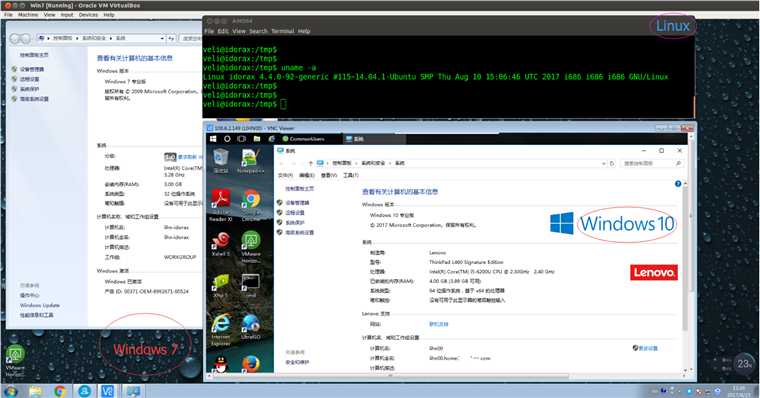The width and height of the screenshot is (760, 398).
Task: Open Windows Explorer on Windows 7 taskbar
Action: pyautogui.click(x=35, y=391)
